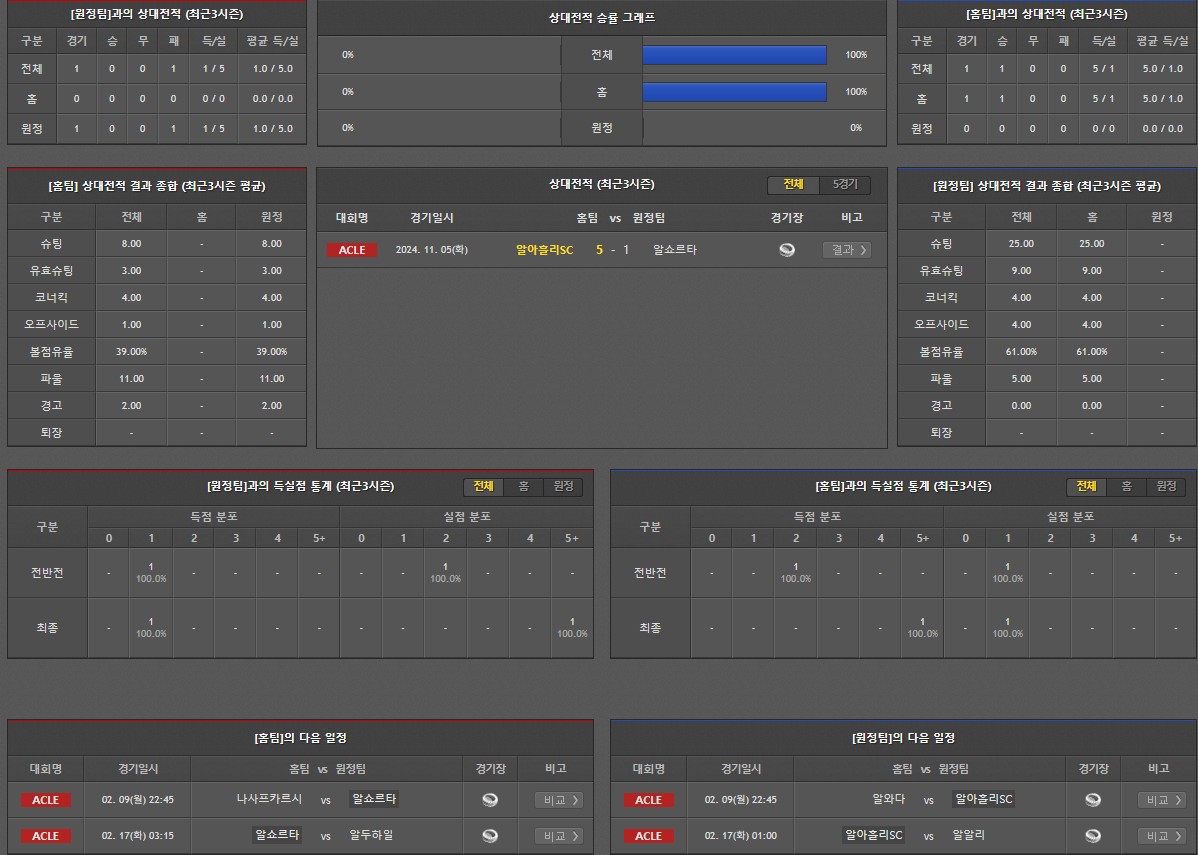1198x855 pixels.
Task: Click the 5 - 1 score in the match row
Action: pos(613,250)
